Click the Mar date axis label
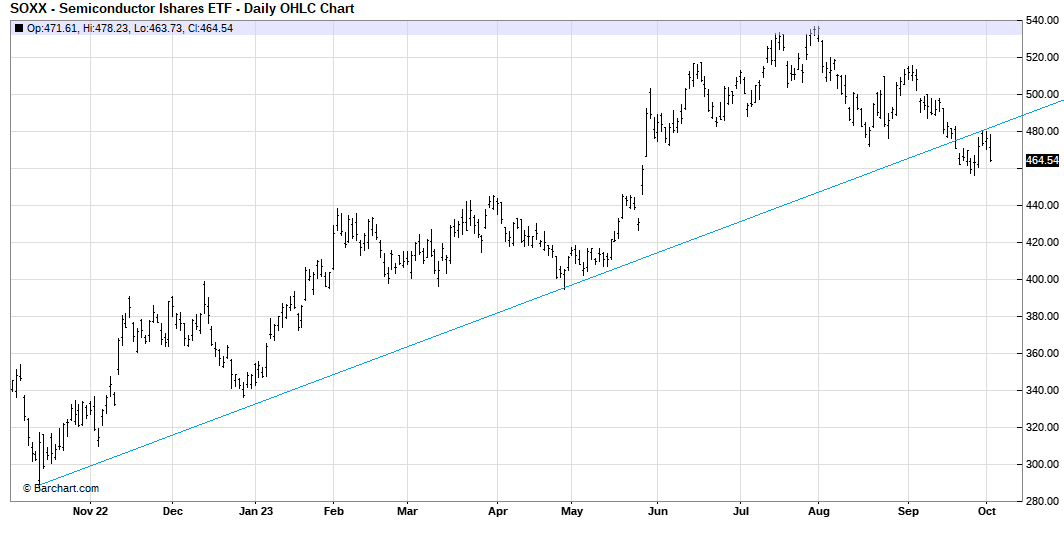Screen dimensions: 1064x542 tap(406, 511)
